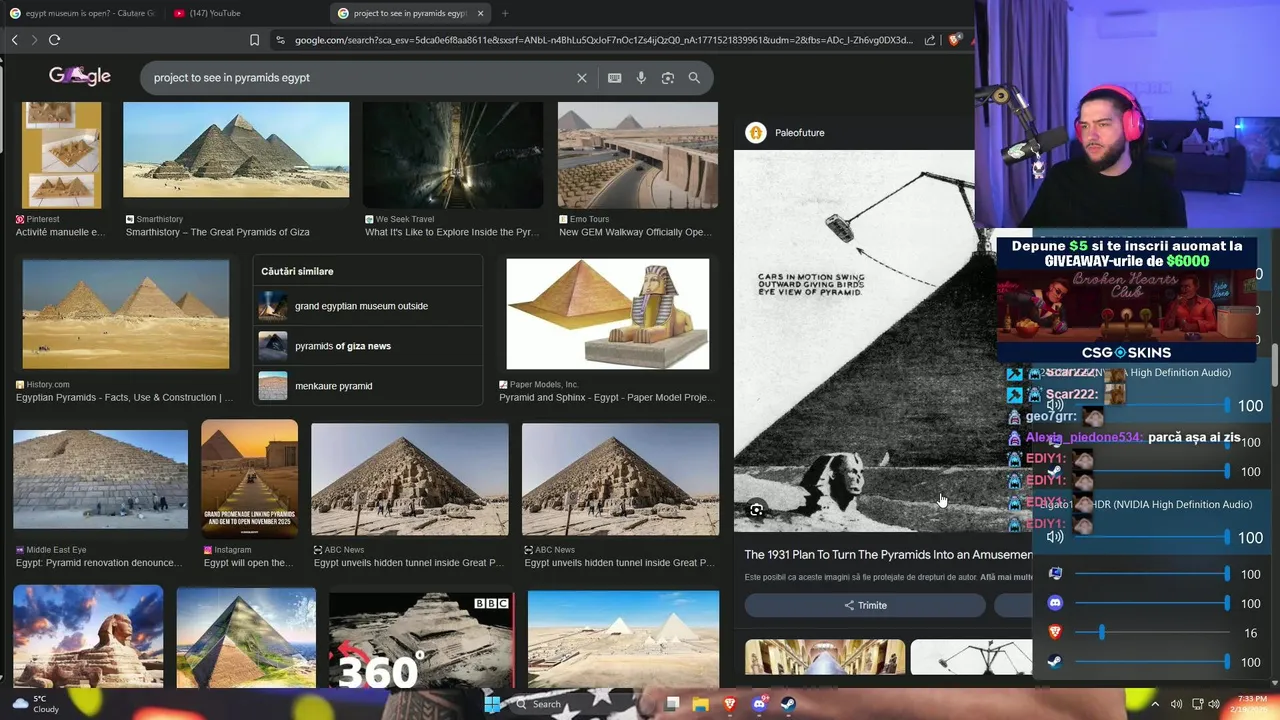Search by image with Lens camera icon
The image size is (1280, 720).
click(668, 78)
